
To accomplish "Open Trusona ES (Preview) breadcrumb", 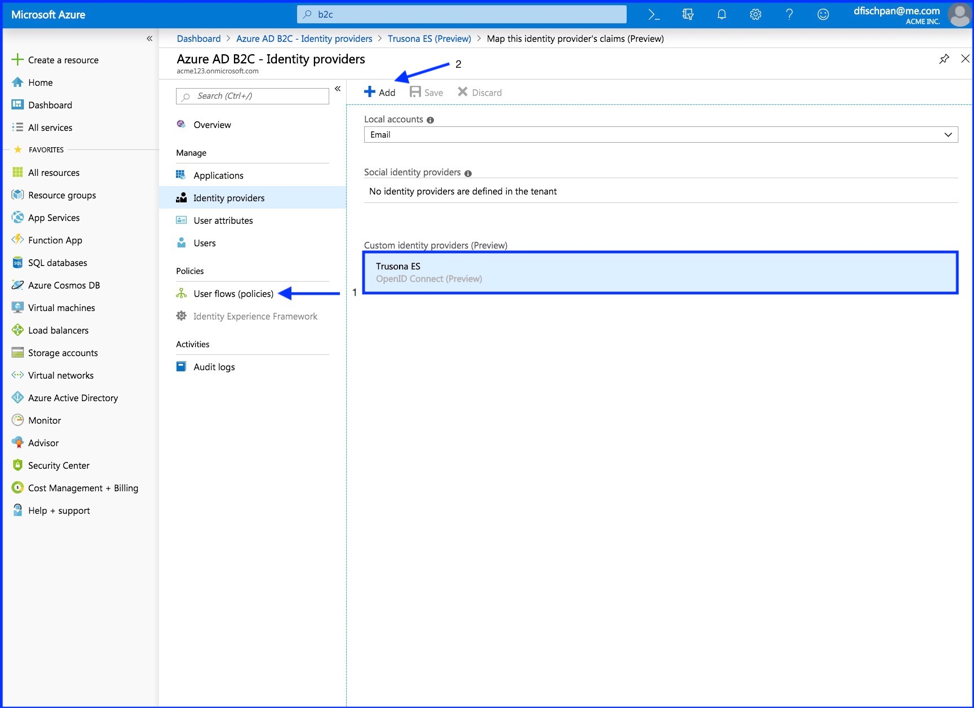I will [x=429, y=39].
